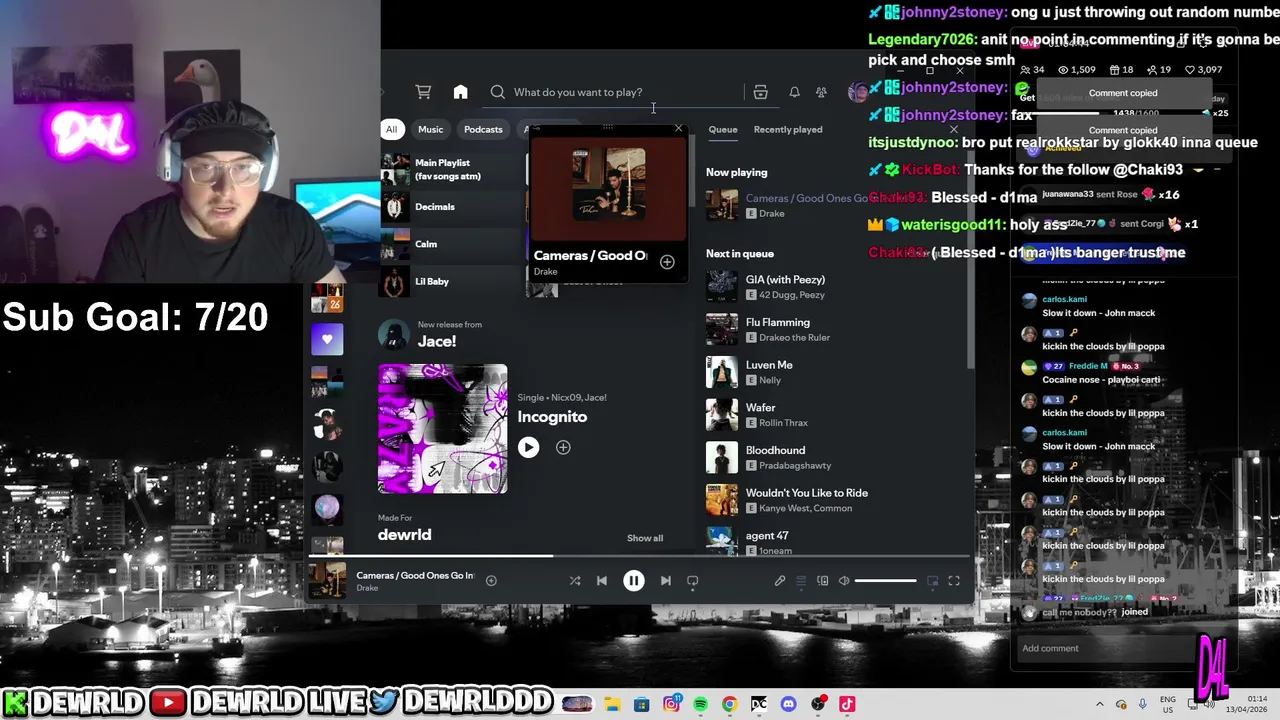Viewport: 1280px width, 720px height.
Task: Close the mini album popup with X
Action: click(x=678, y=128)
